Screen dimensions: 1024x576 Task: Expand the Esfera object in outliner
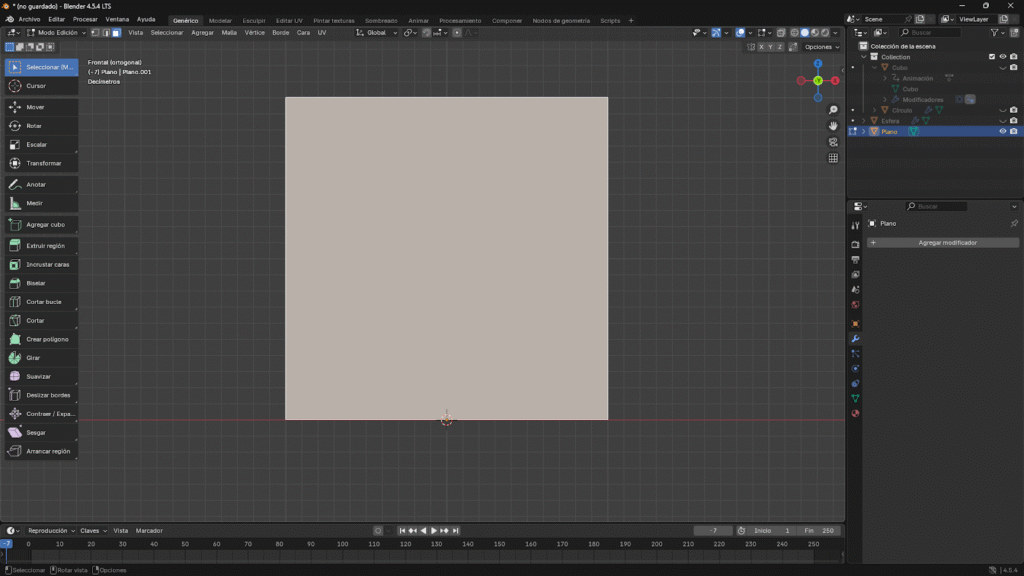[864, 121]
